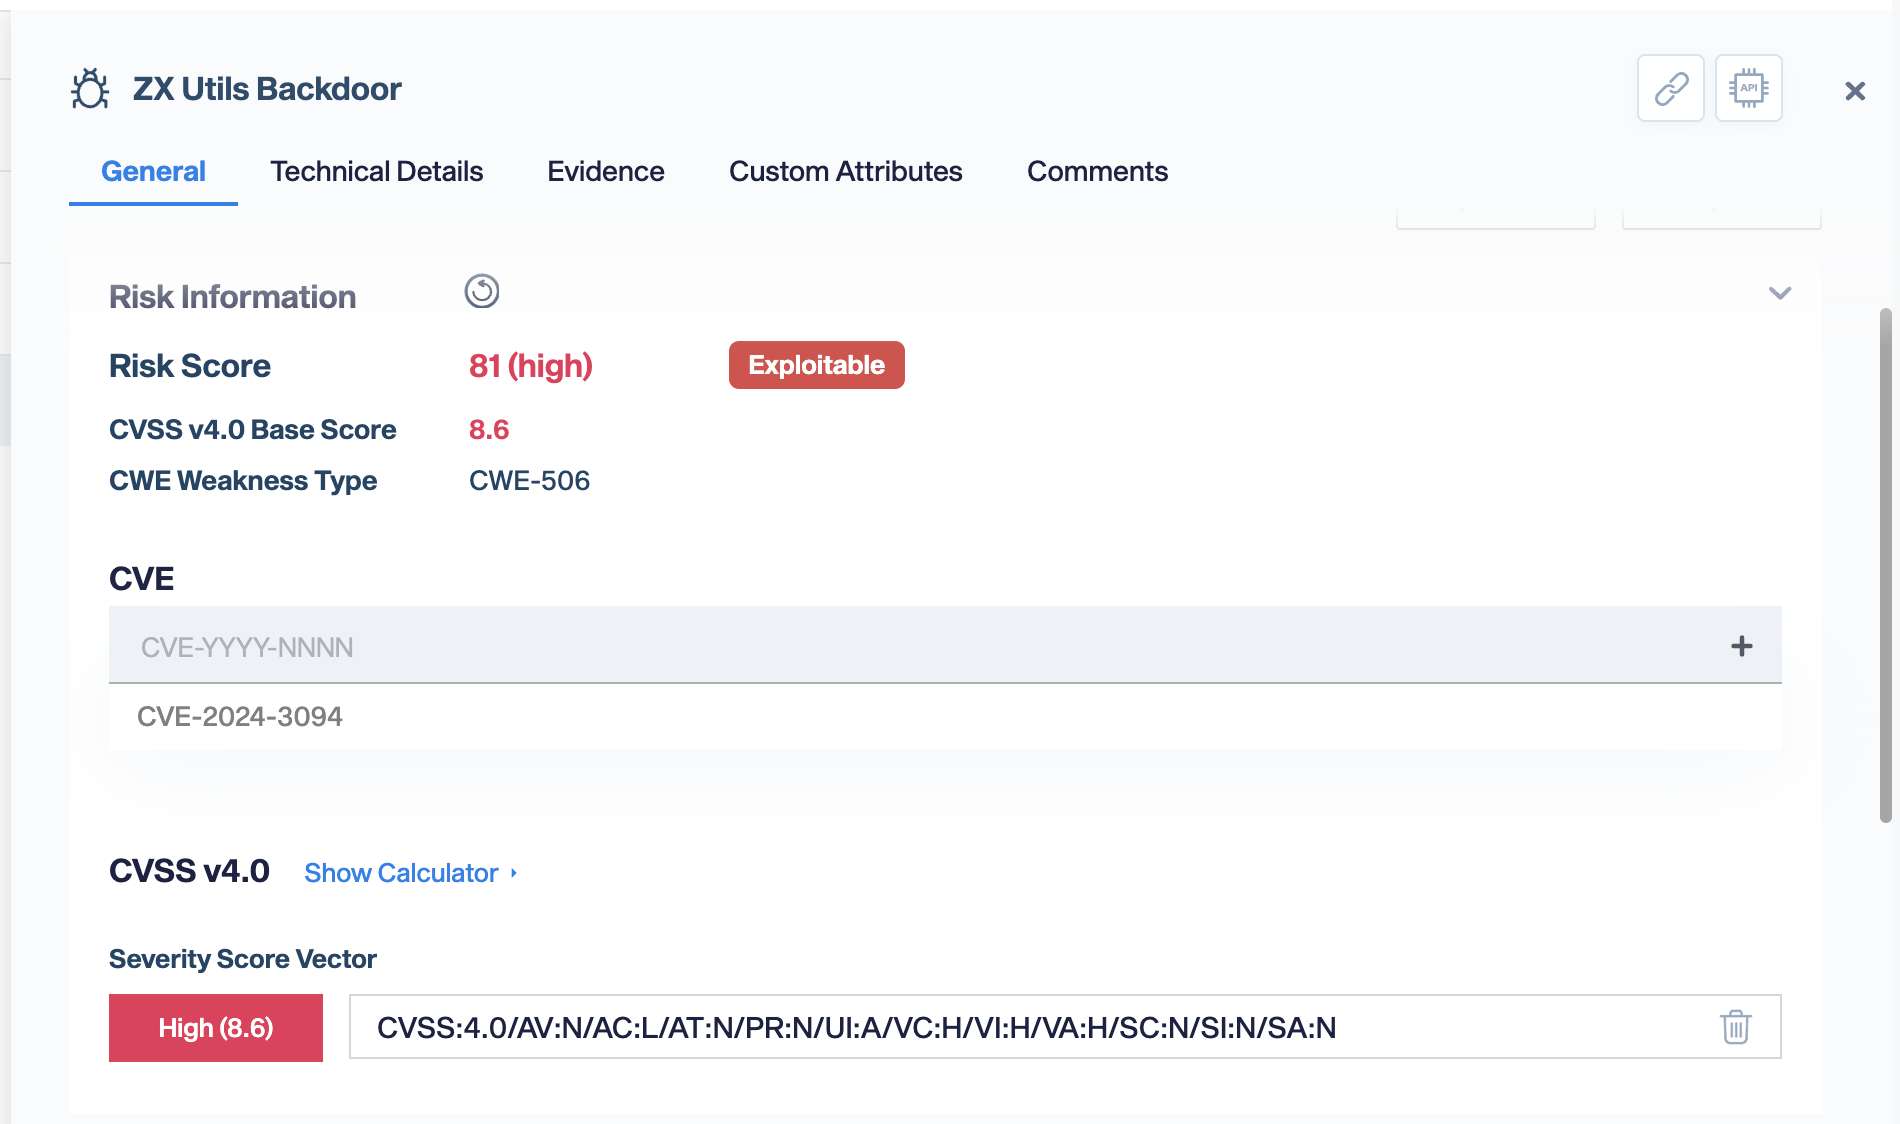Focus the CVE-YYYY-NNNN input field
Viewport: 1900px width, 1124px height.
pyautogui.click(x=945, y=646)
